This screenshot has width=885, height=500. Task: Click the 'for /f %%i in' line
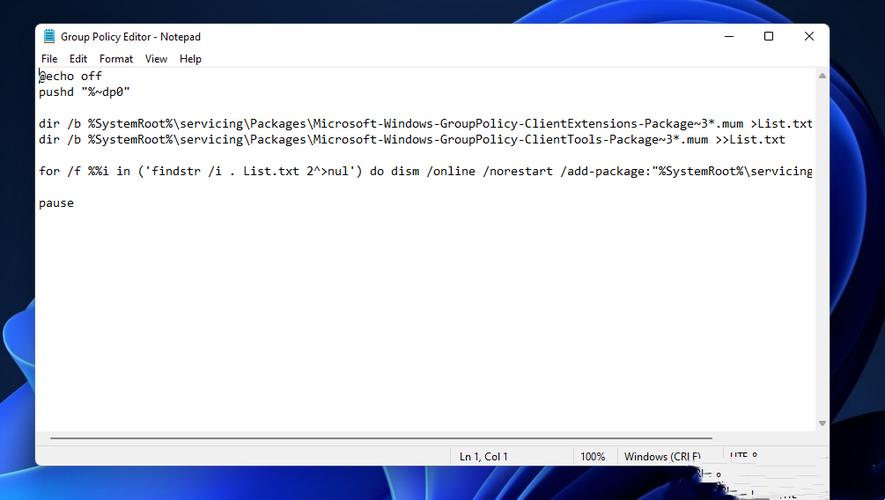(x=426, y=171)
